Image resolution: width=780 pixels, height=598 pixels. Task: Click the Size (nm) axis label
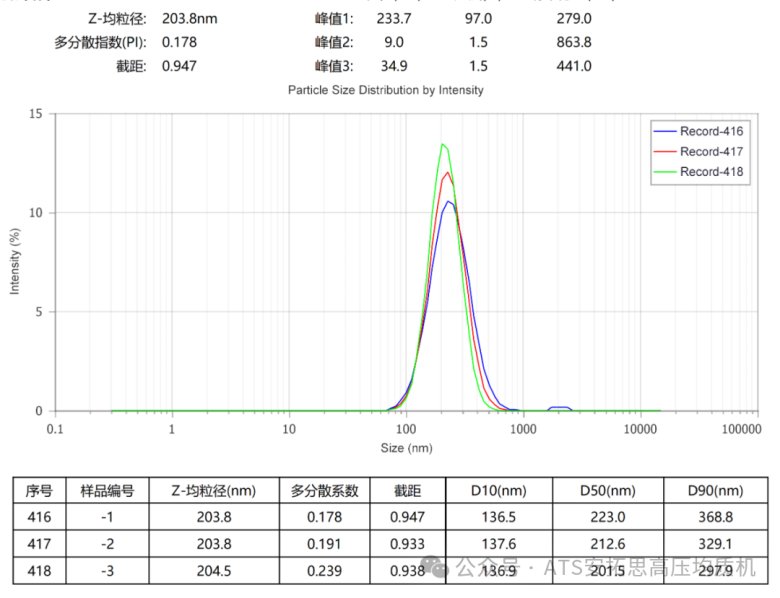405,448
